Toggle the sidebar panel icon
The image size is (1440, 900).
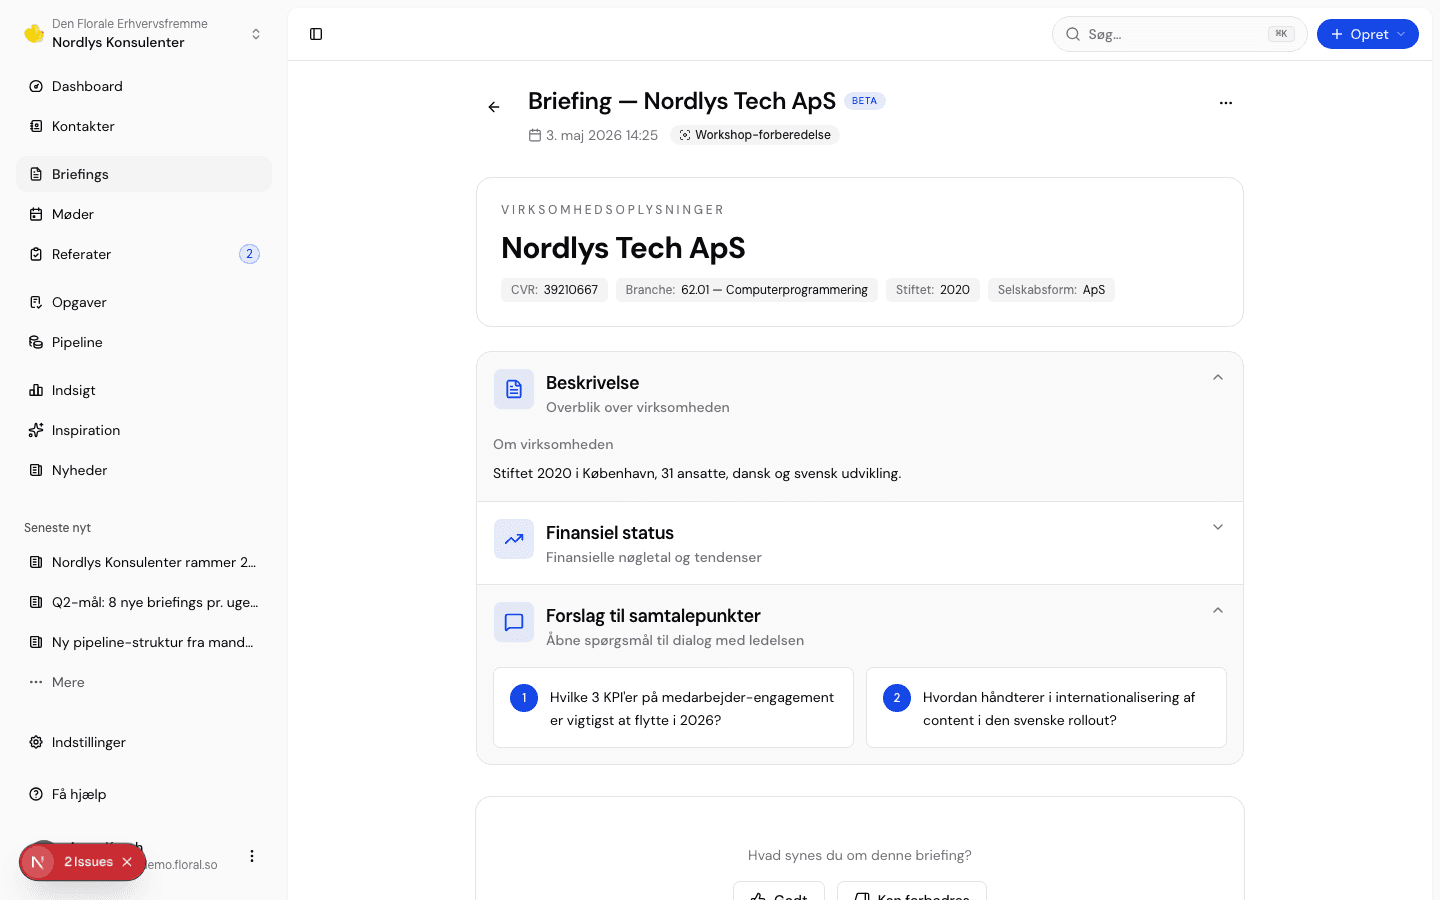click(x=316, y=34)
